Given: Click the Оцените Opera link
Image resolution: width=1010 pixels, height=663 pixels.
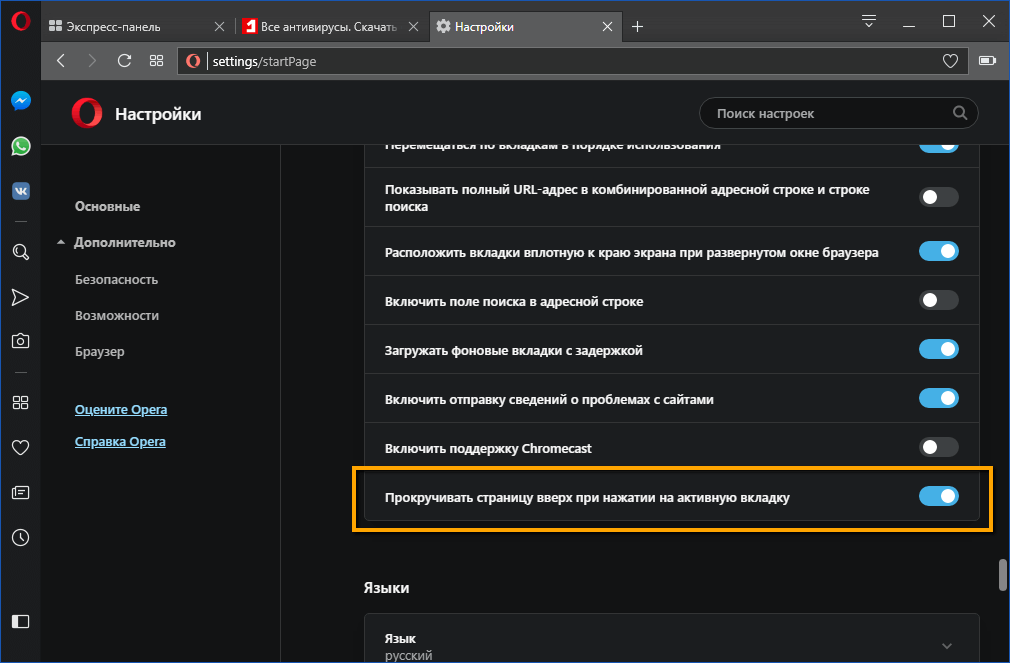Looking at the screenshot, I should pos(121,409).
